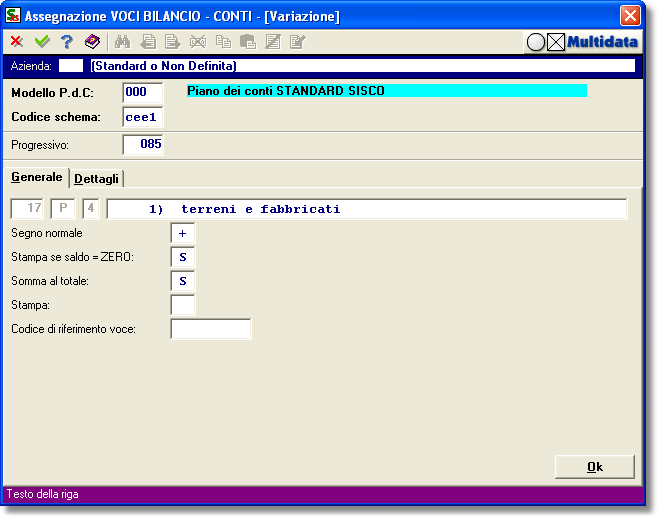This screenshot has width=658, height=518.
Task: Open the purple book manual icon
Action: 92,42
